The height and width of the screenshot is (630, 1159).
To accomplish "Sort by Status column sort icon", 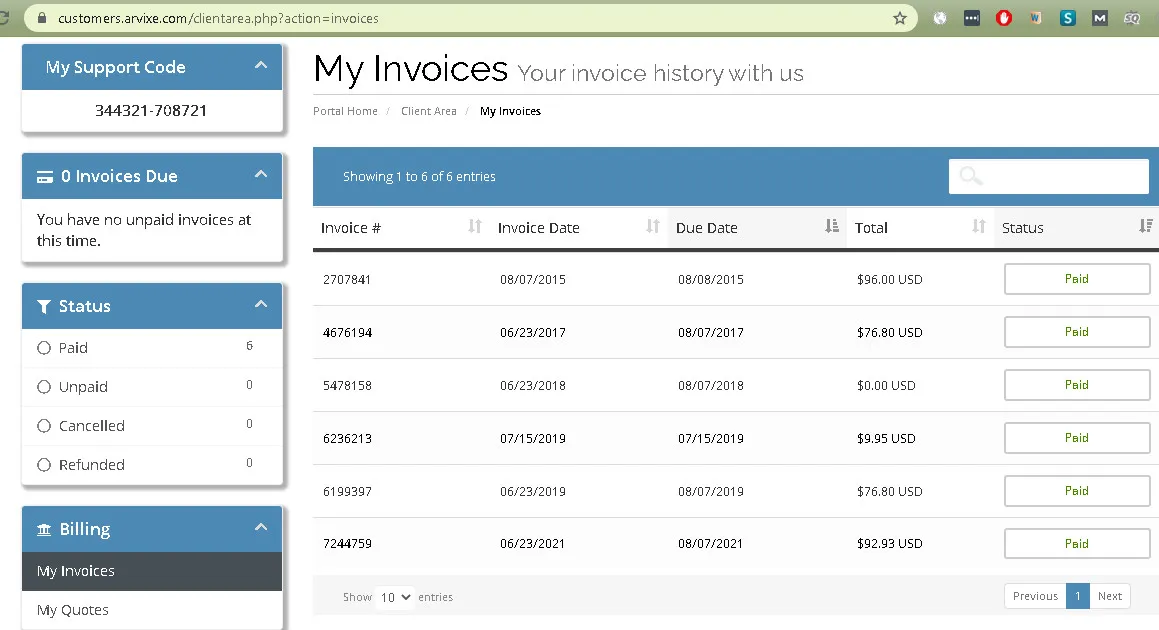I will (1146, 227).
